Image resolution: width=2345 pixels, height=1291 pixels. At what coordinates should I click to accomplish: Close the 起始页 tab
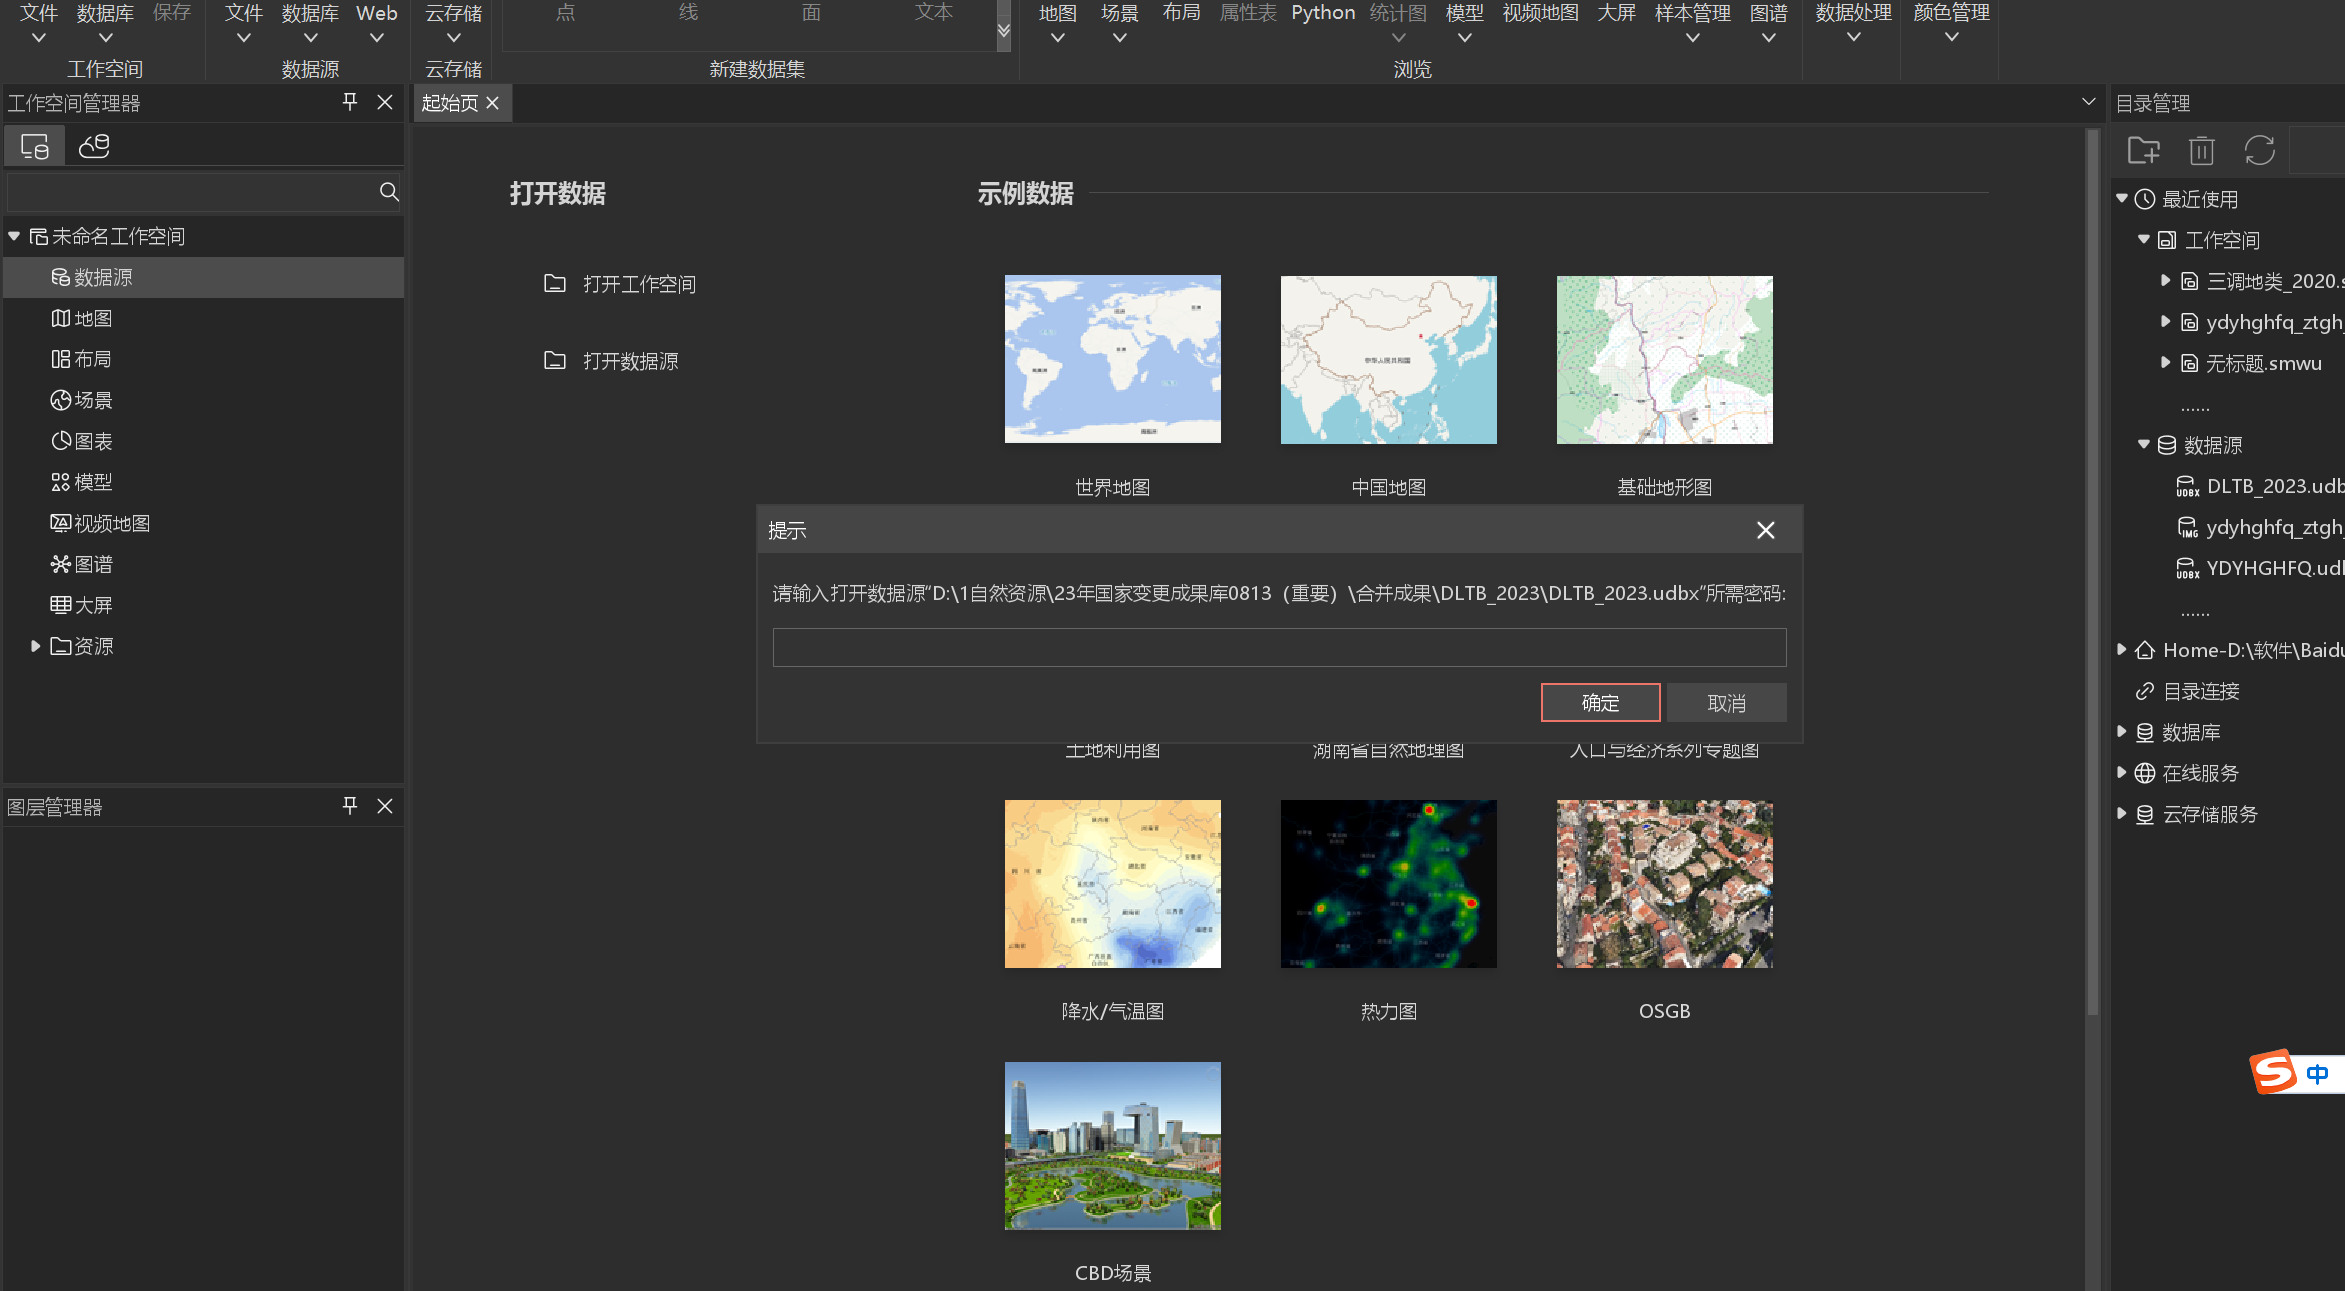(x=493, y=103)
